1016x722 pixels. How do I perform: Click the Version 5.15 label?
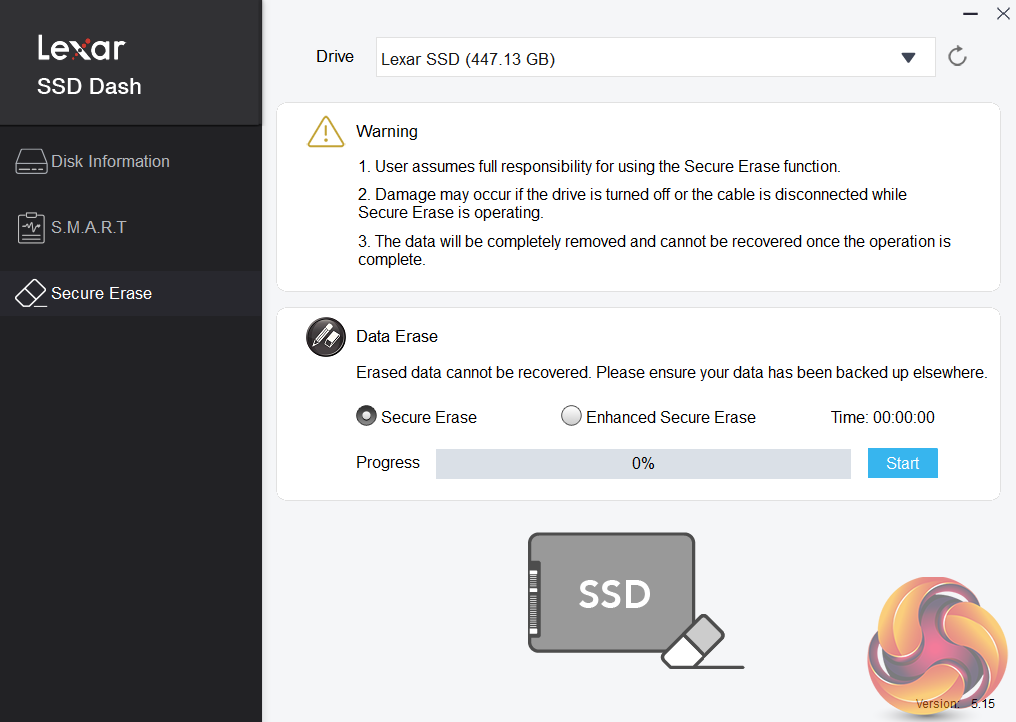[x=955, y=703]
